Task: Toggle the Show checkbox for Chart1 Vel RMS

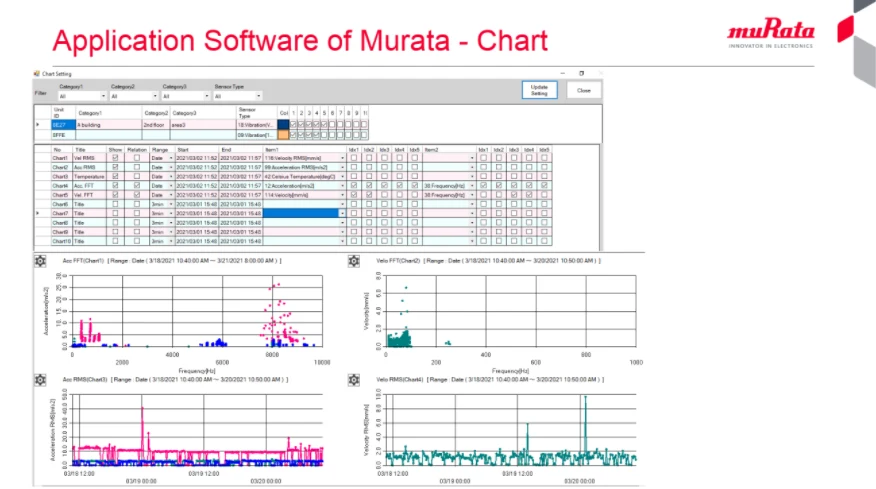Action: [115, 158]
